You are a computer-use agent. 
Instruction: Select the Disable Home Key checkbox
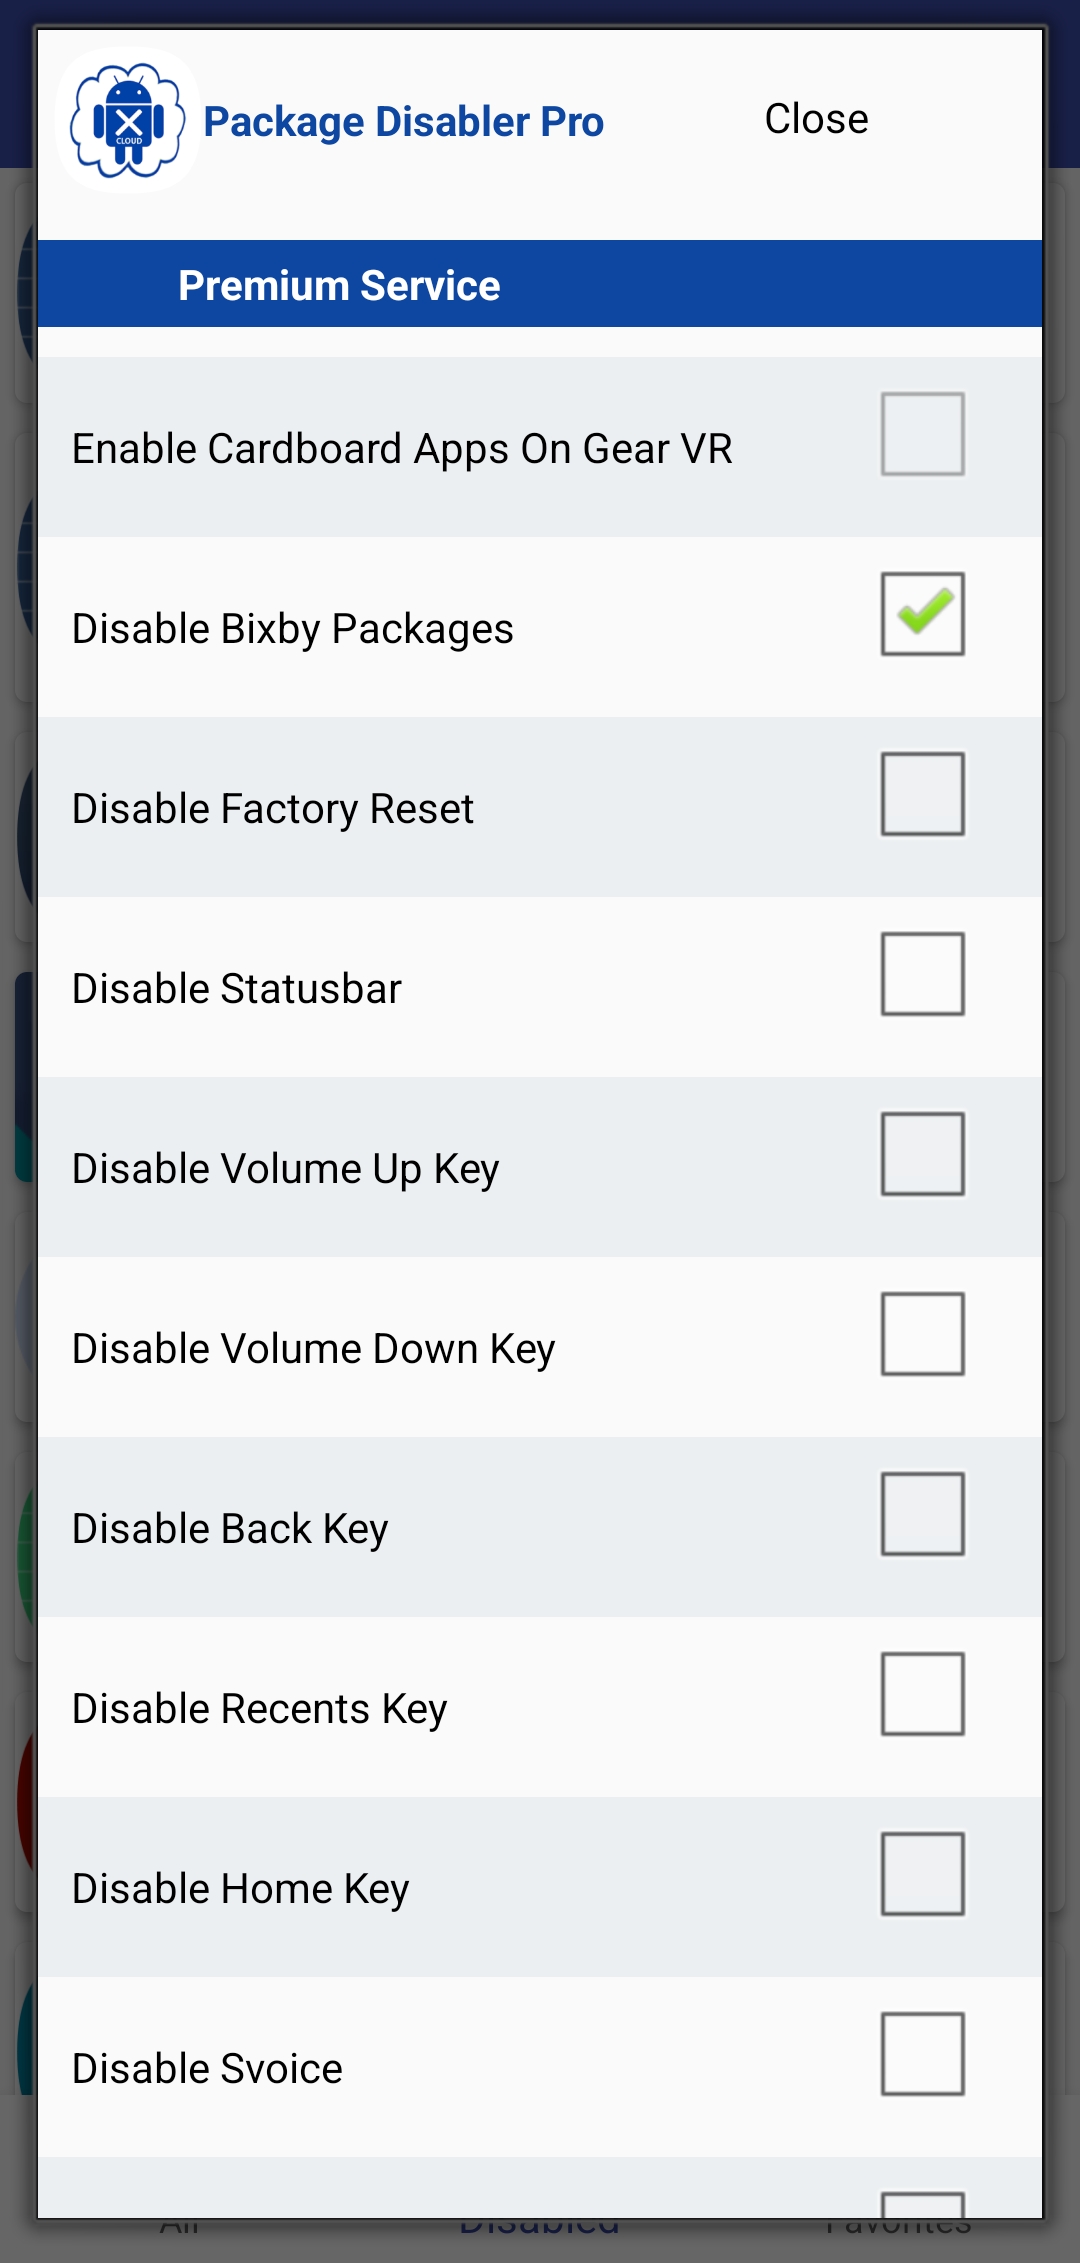922,1874
